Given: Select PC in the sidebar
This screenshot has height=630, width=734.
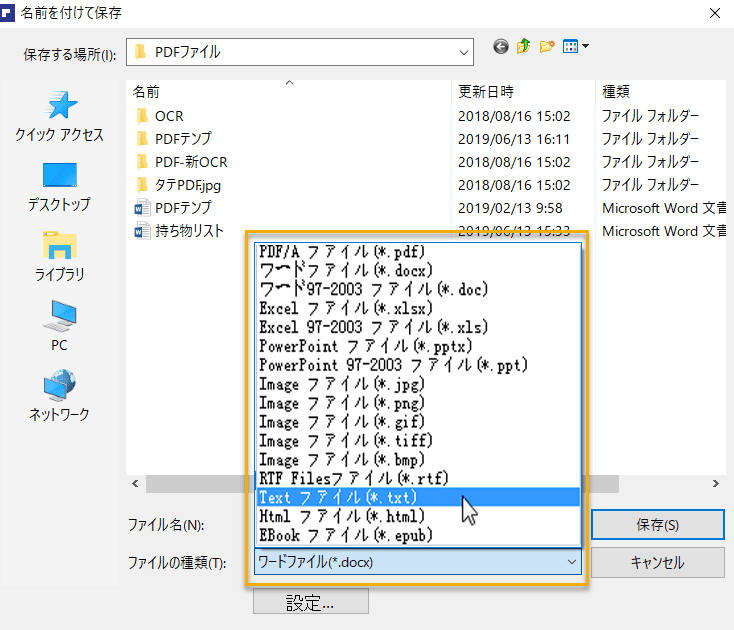Looking at the screenshot, I should tap(59, 326).
